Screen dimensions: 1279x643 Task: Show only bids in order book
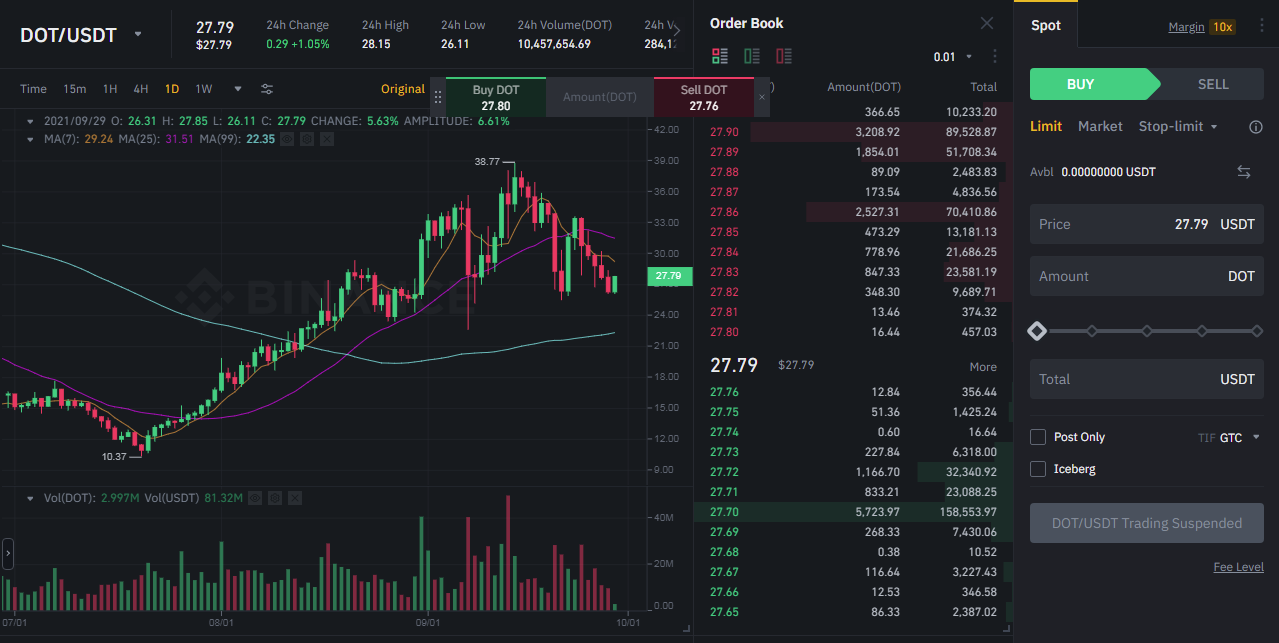(752, 56)
